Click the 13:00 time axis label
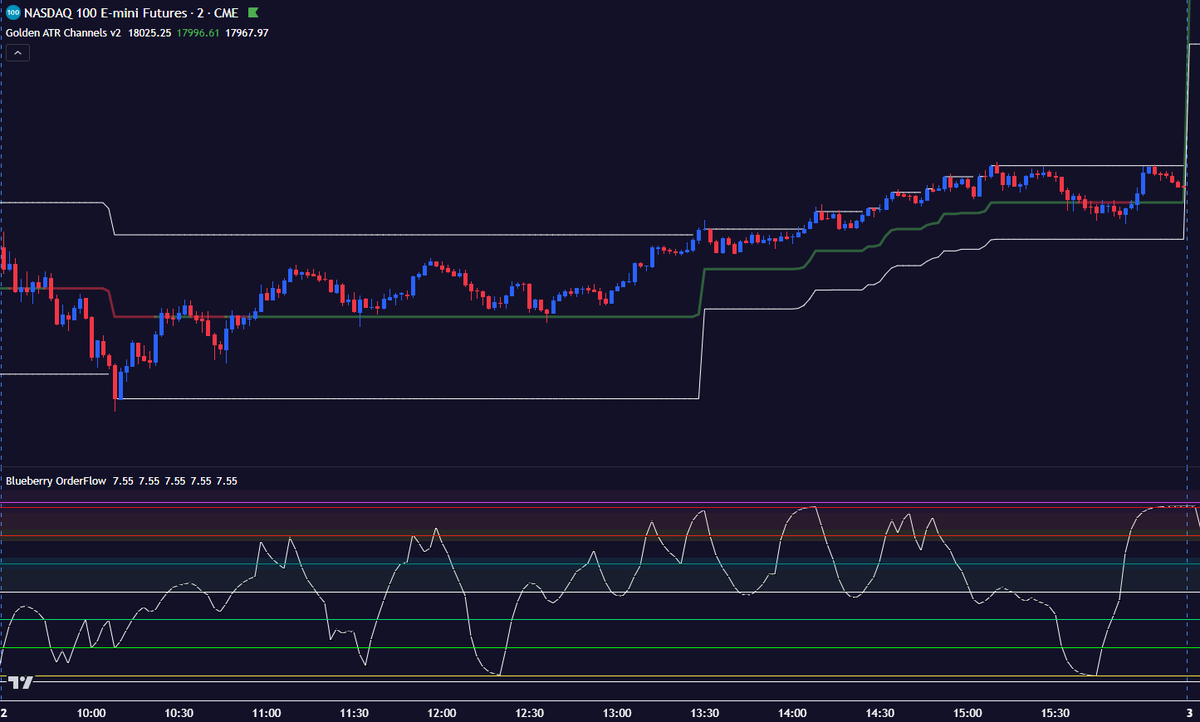Image resolution: width=1200 pixels, height=722 pixels. (617, 713)
